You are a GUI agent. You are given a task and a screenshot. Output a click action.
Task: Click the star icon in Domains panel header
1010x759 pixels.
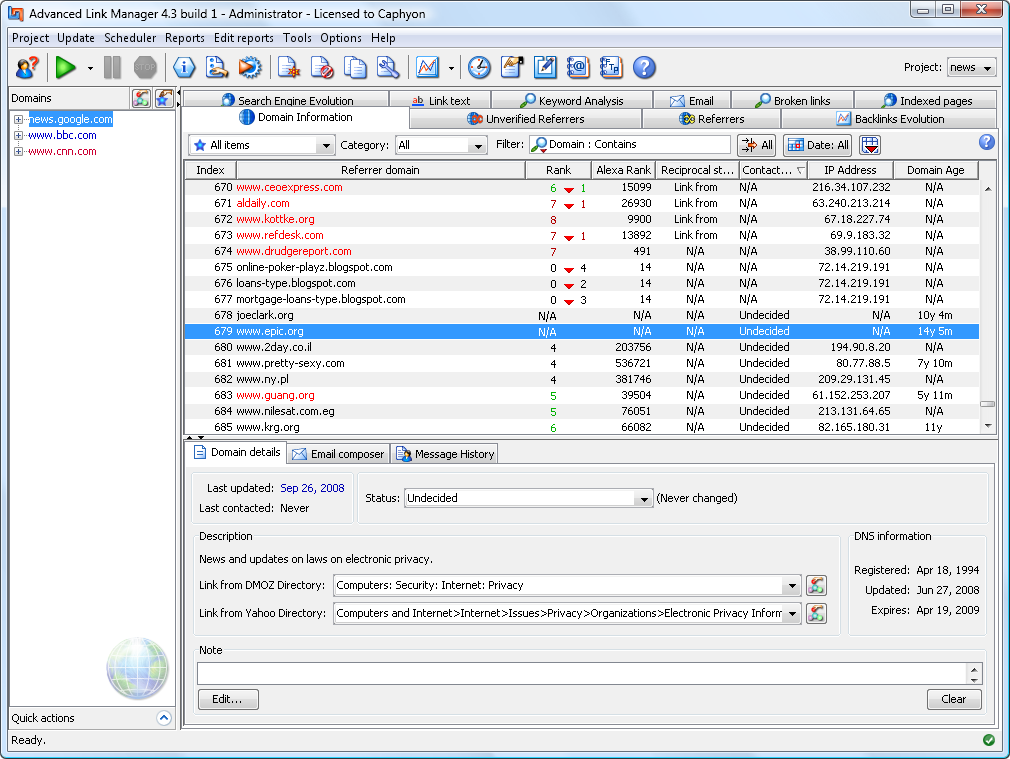[164, 98]
